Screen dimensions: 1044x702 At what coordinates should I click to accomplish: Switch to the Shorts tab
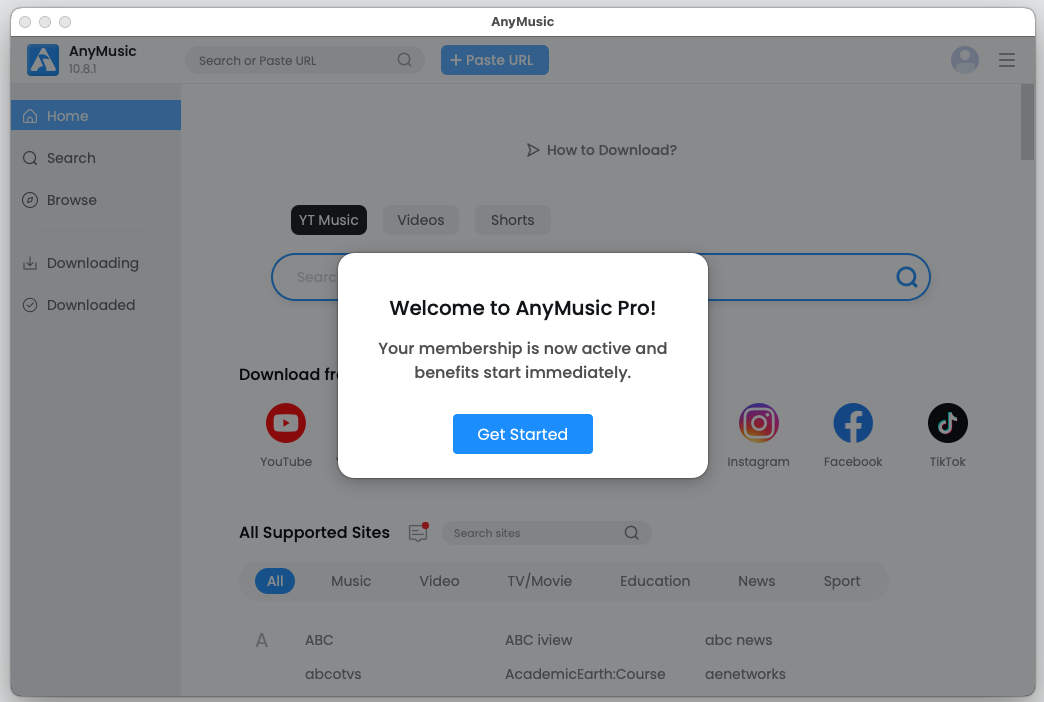coord(513,220)
